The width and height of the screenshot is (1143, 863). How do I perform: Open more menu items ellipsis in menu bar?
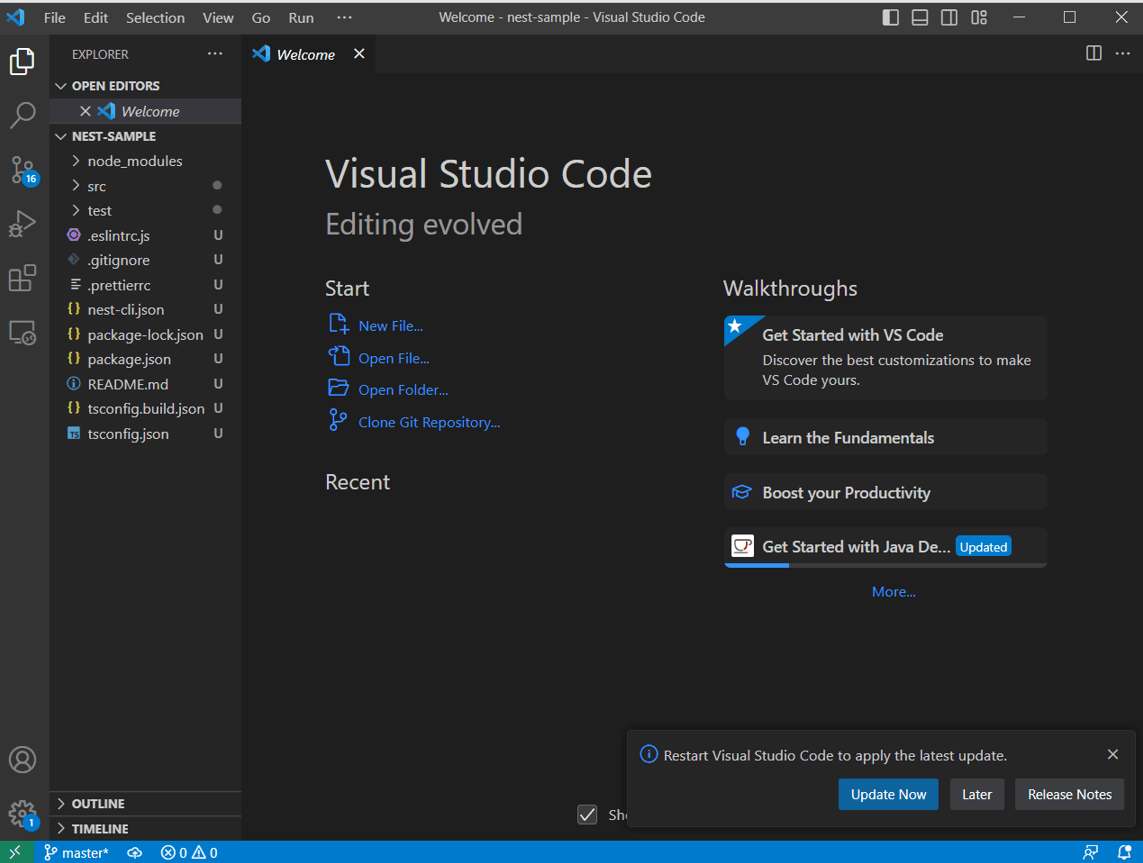(344, 17)
